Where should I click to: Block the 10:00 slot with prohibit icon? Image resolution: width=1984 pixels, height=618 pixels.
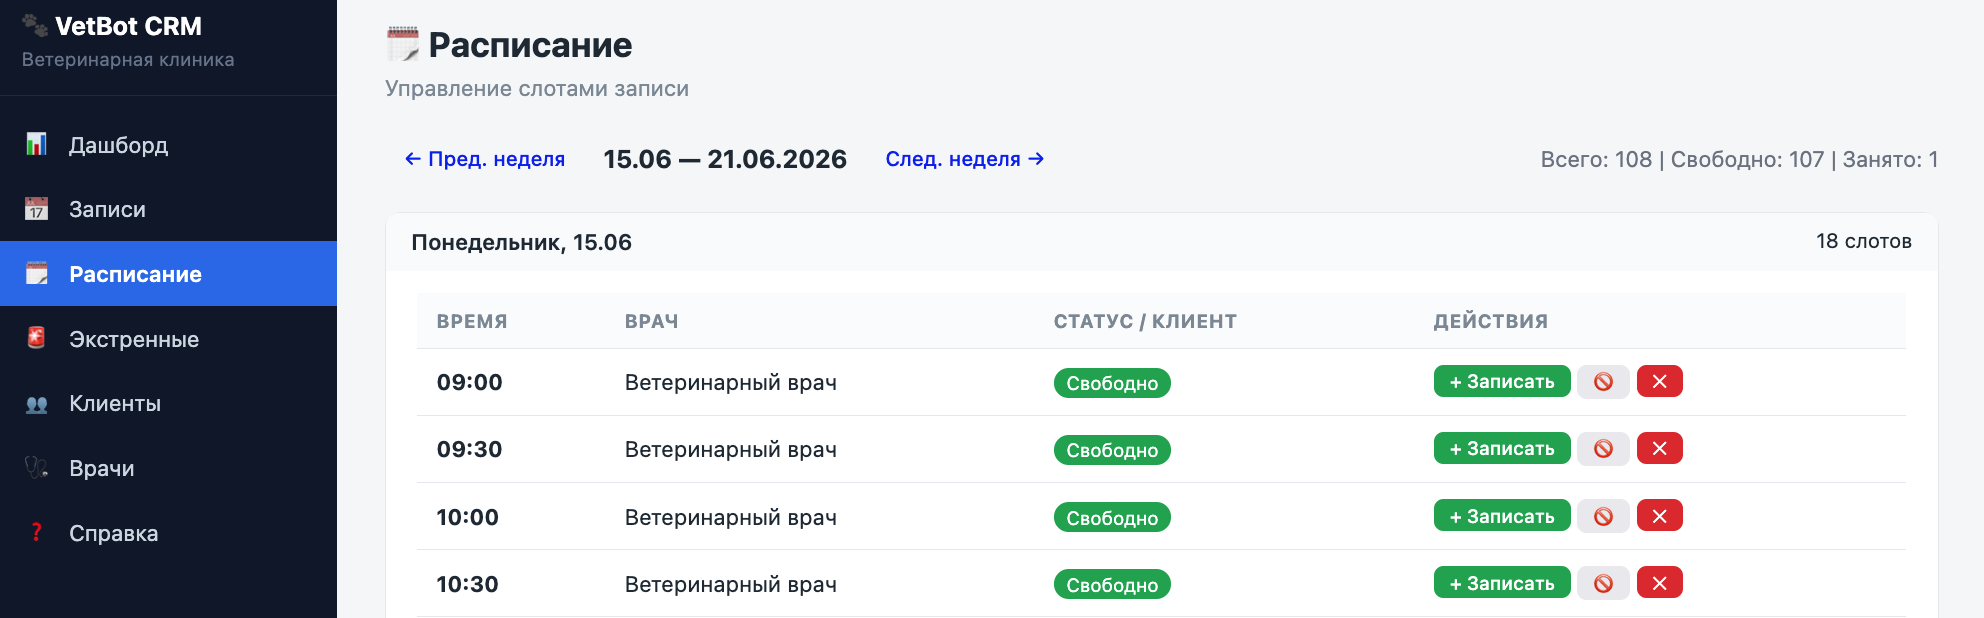[x=1603, y=516]
